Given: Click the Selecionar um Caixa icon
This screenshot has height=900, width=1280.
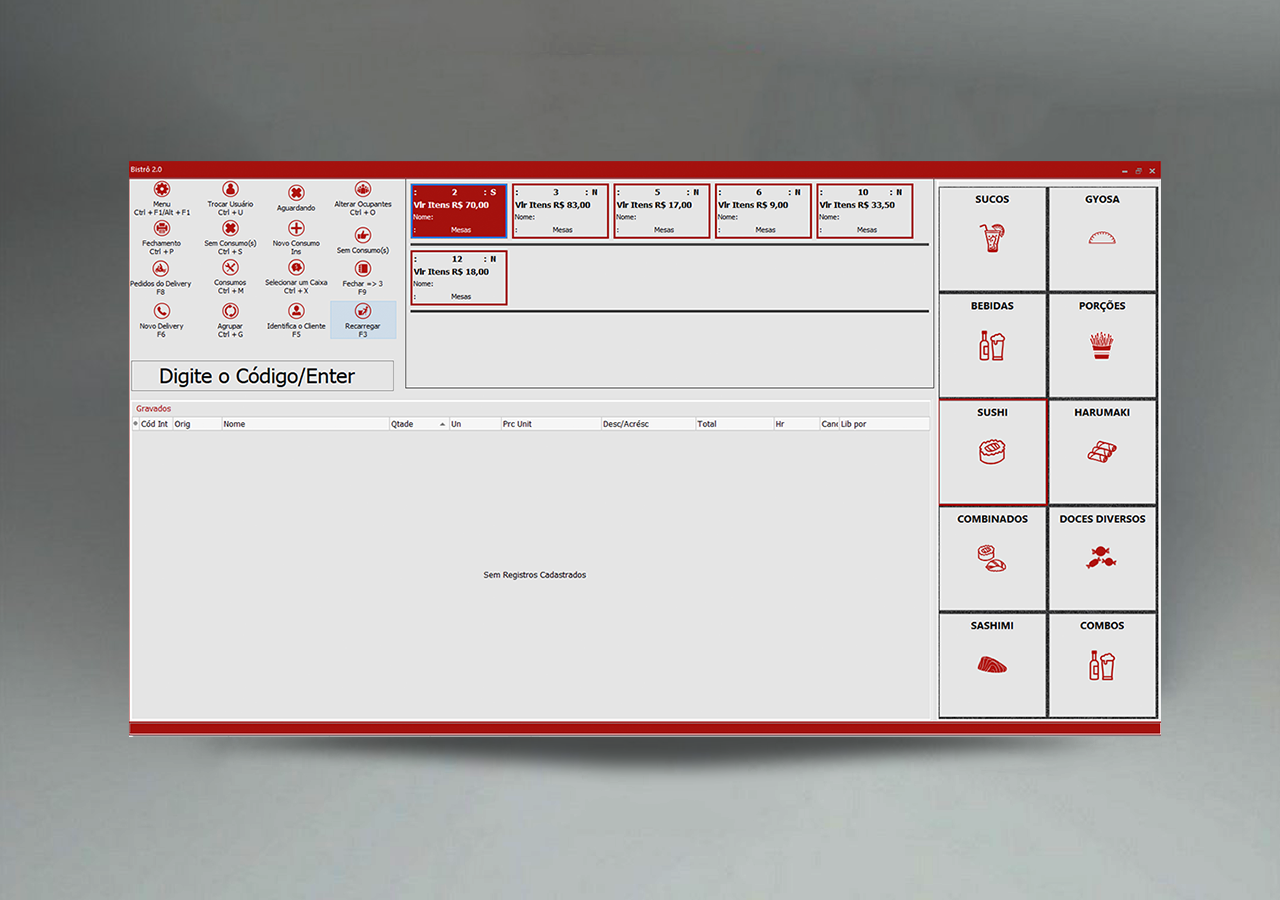Looking at the screenshot, I should pyautogui.click(x=296, y=268).
